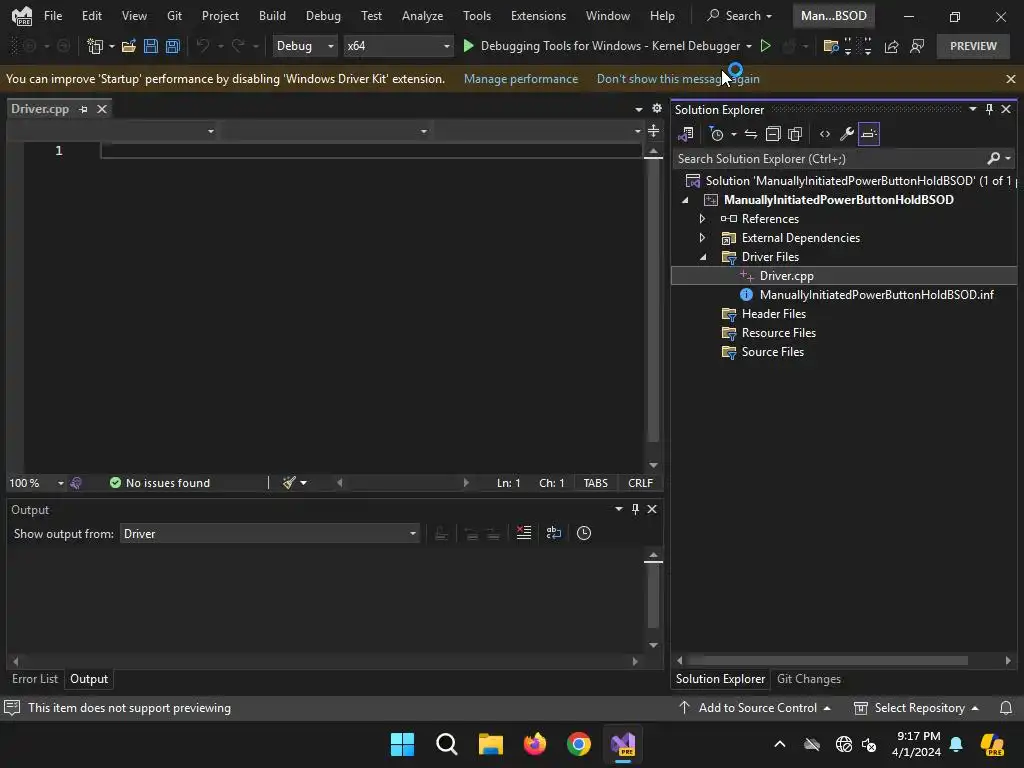
Task: Click the split editor icon
Action: 653,131
